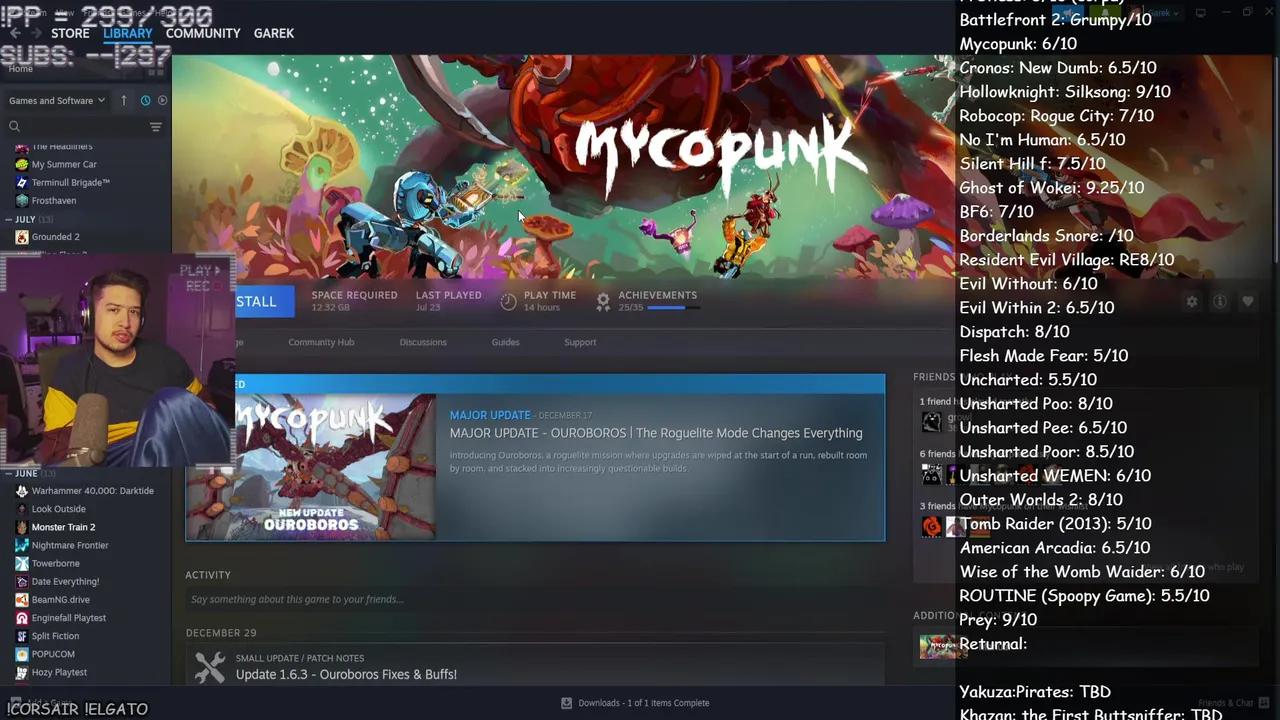Click the Grounded 2 game icon

coord(22,237)
